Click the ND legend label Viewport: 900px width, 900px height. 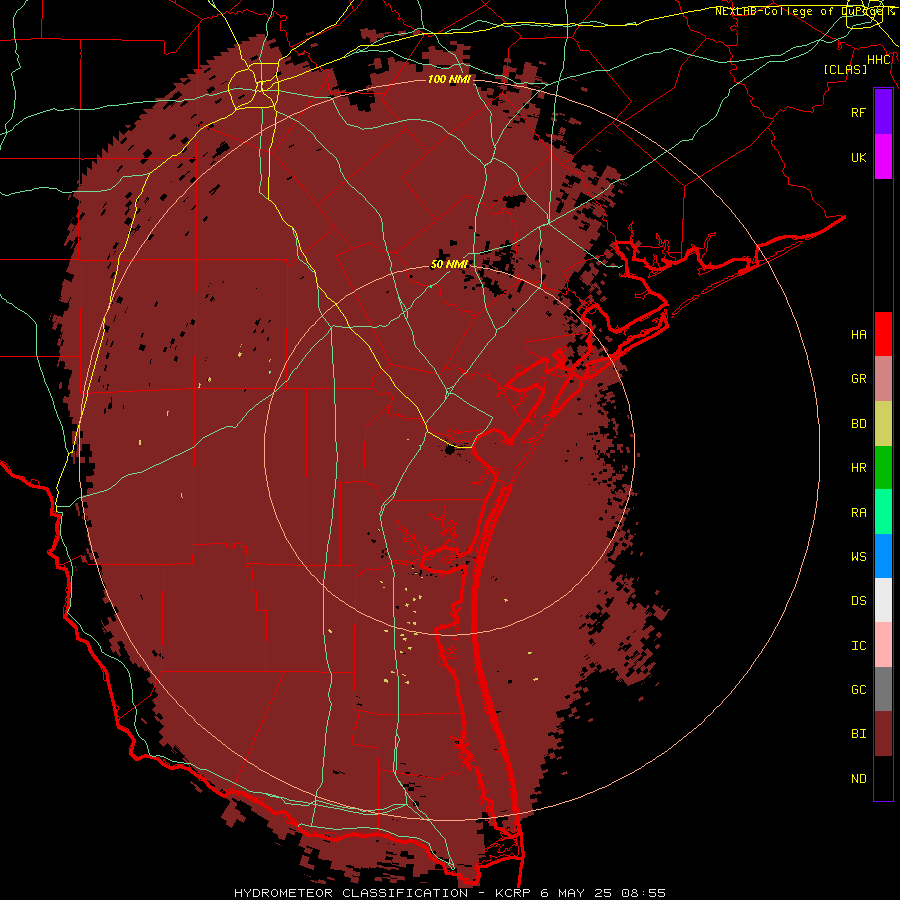(858, 779)
